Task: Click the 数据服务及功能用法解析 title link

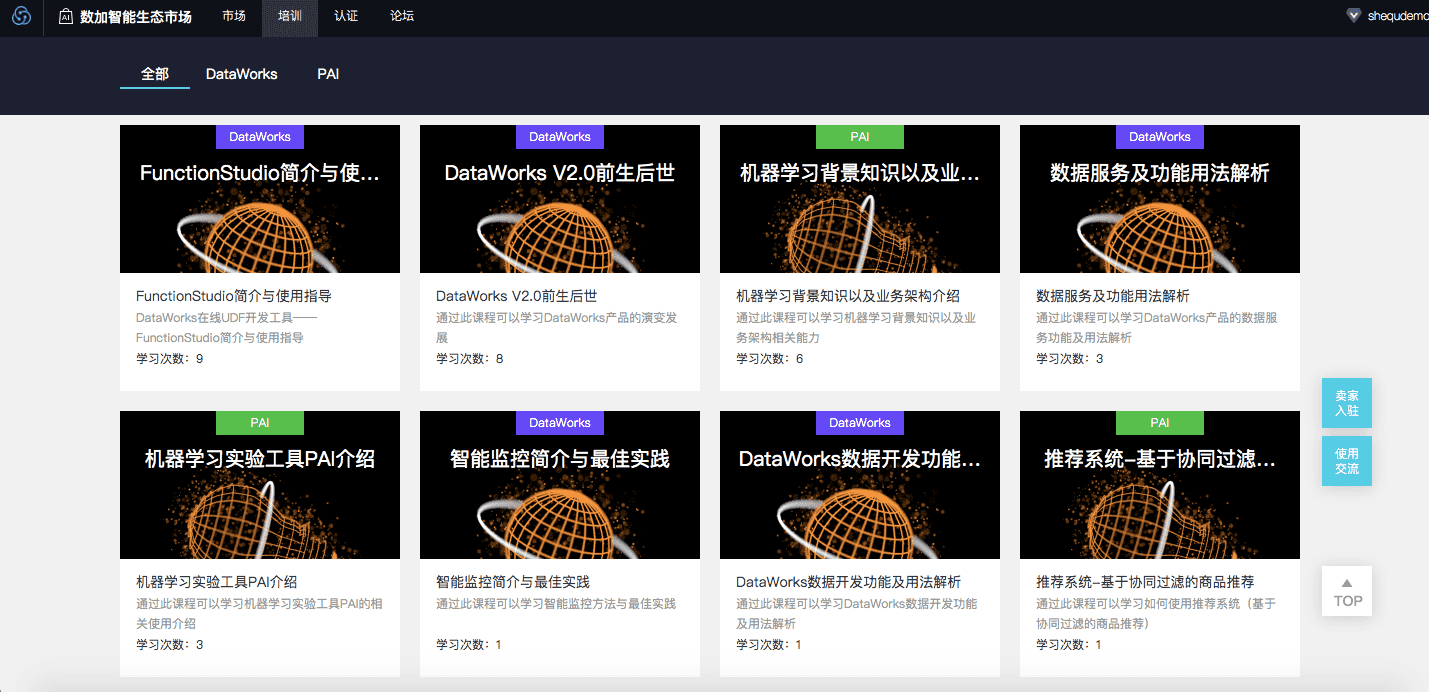Action: 1113,296
